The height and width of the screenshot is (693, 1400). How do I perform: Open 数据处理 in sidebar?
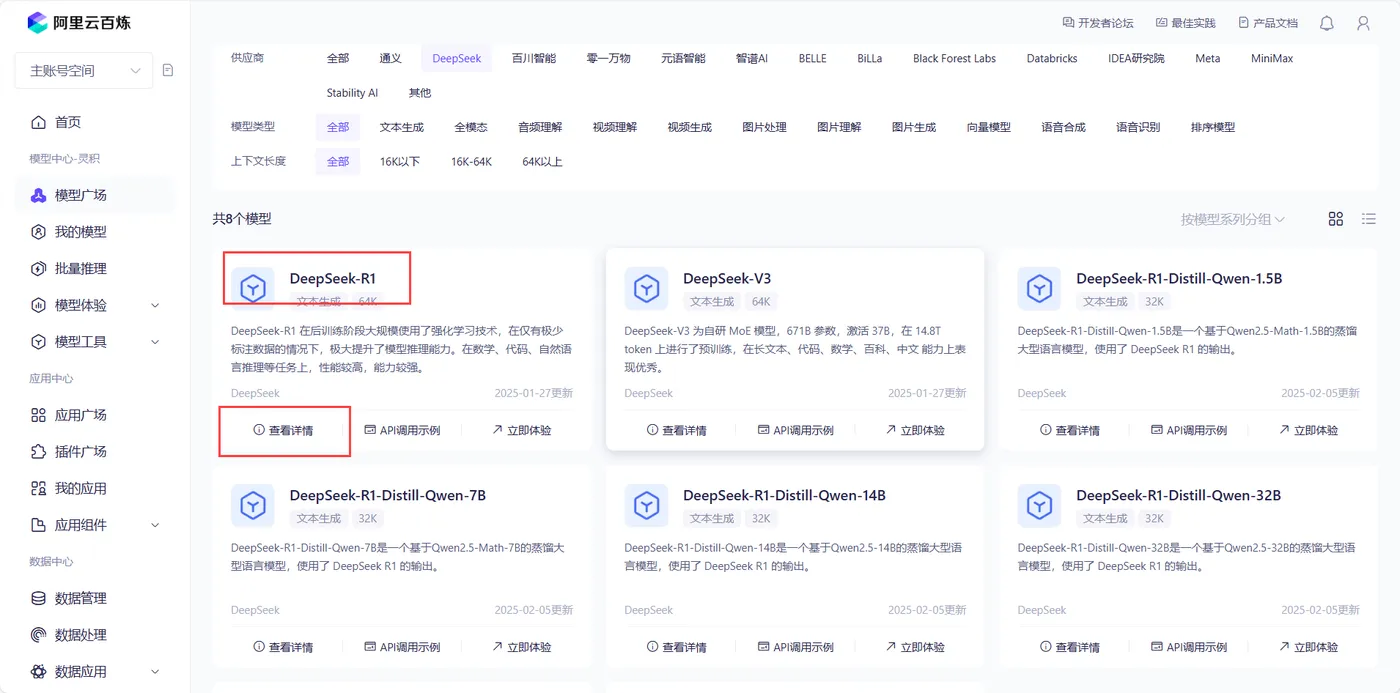pyautogui.click(x=94, y=635)
